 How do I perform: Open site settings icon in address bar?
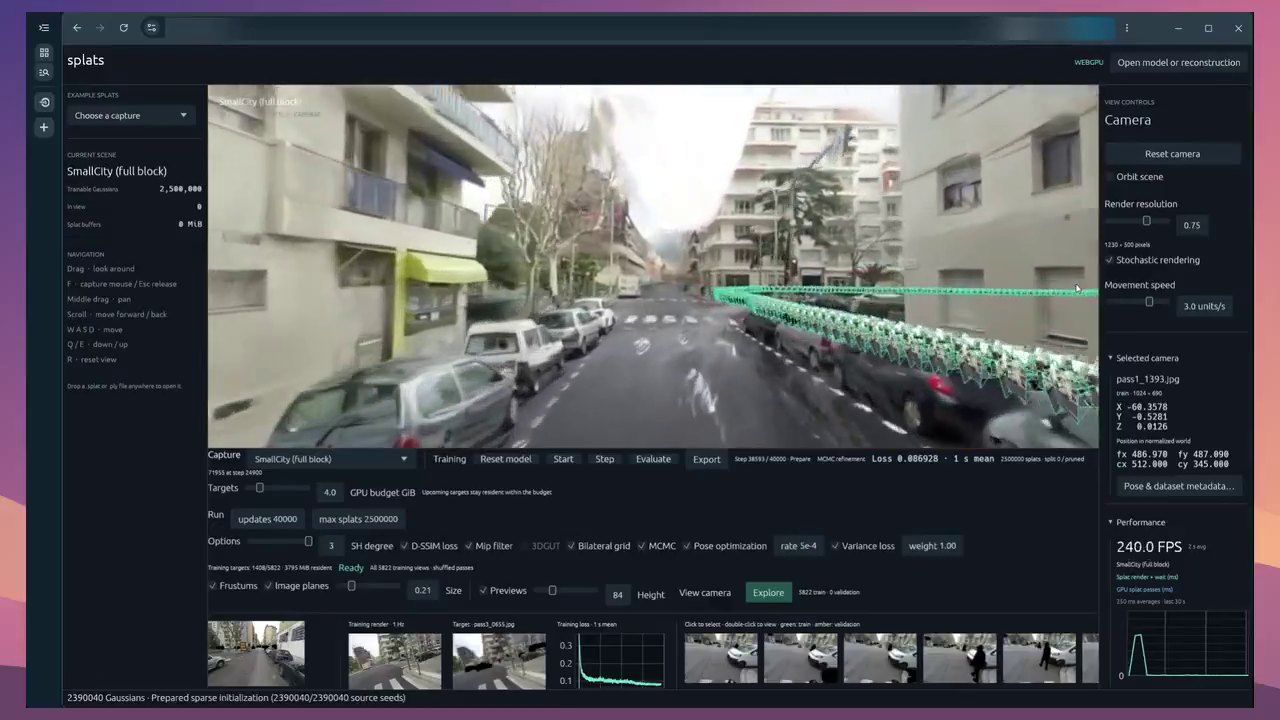(152, 28)
